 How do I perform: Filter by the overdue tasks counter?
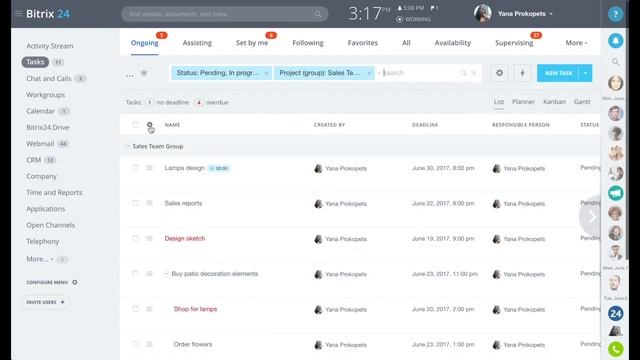[211, 102]
